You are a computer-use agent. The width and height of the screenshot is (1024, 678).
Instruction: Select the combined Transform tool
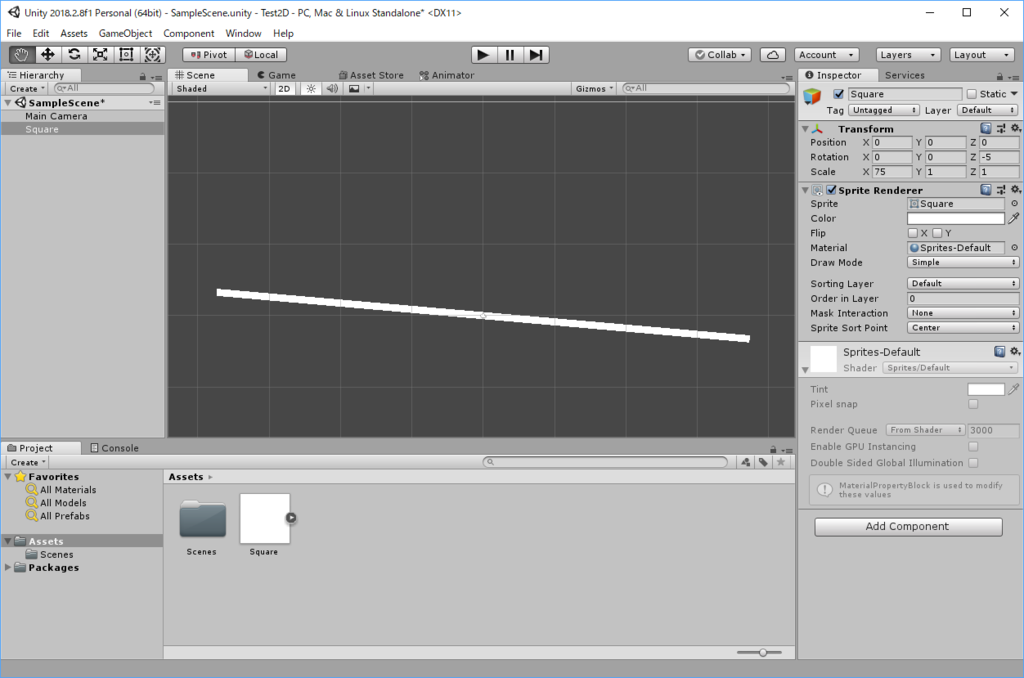(152, 55)
